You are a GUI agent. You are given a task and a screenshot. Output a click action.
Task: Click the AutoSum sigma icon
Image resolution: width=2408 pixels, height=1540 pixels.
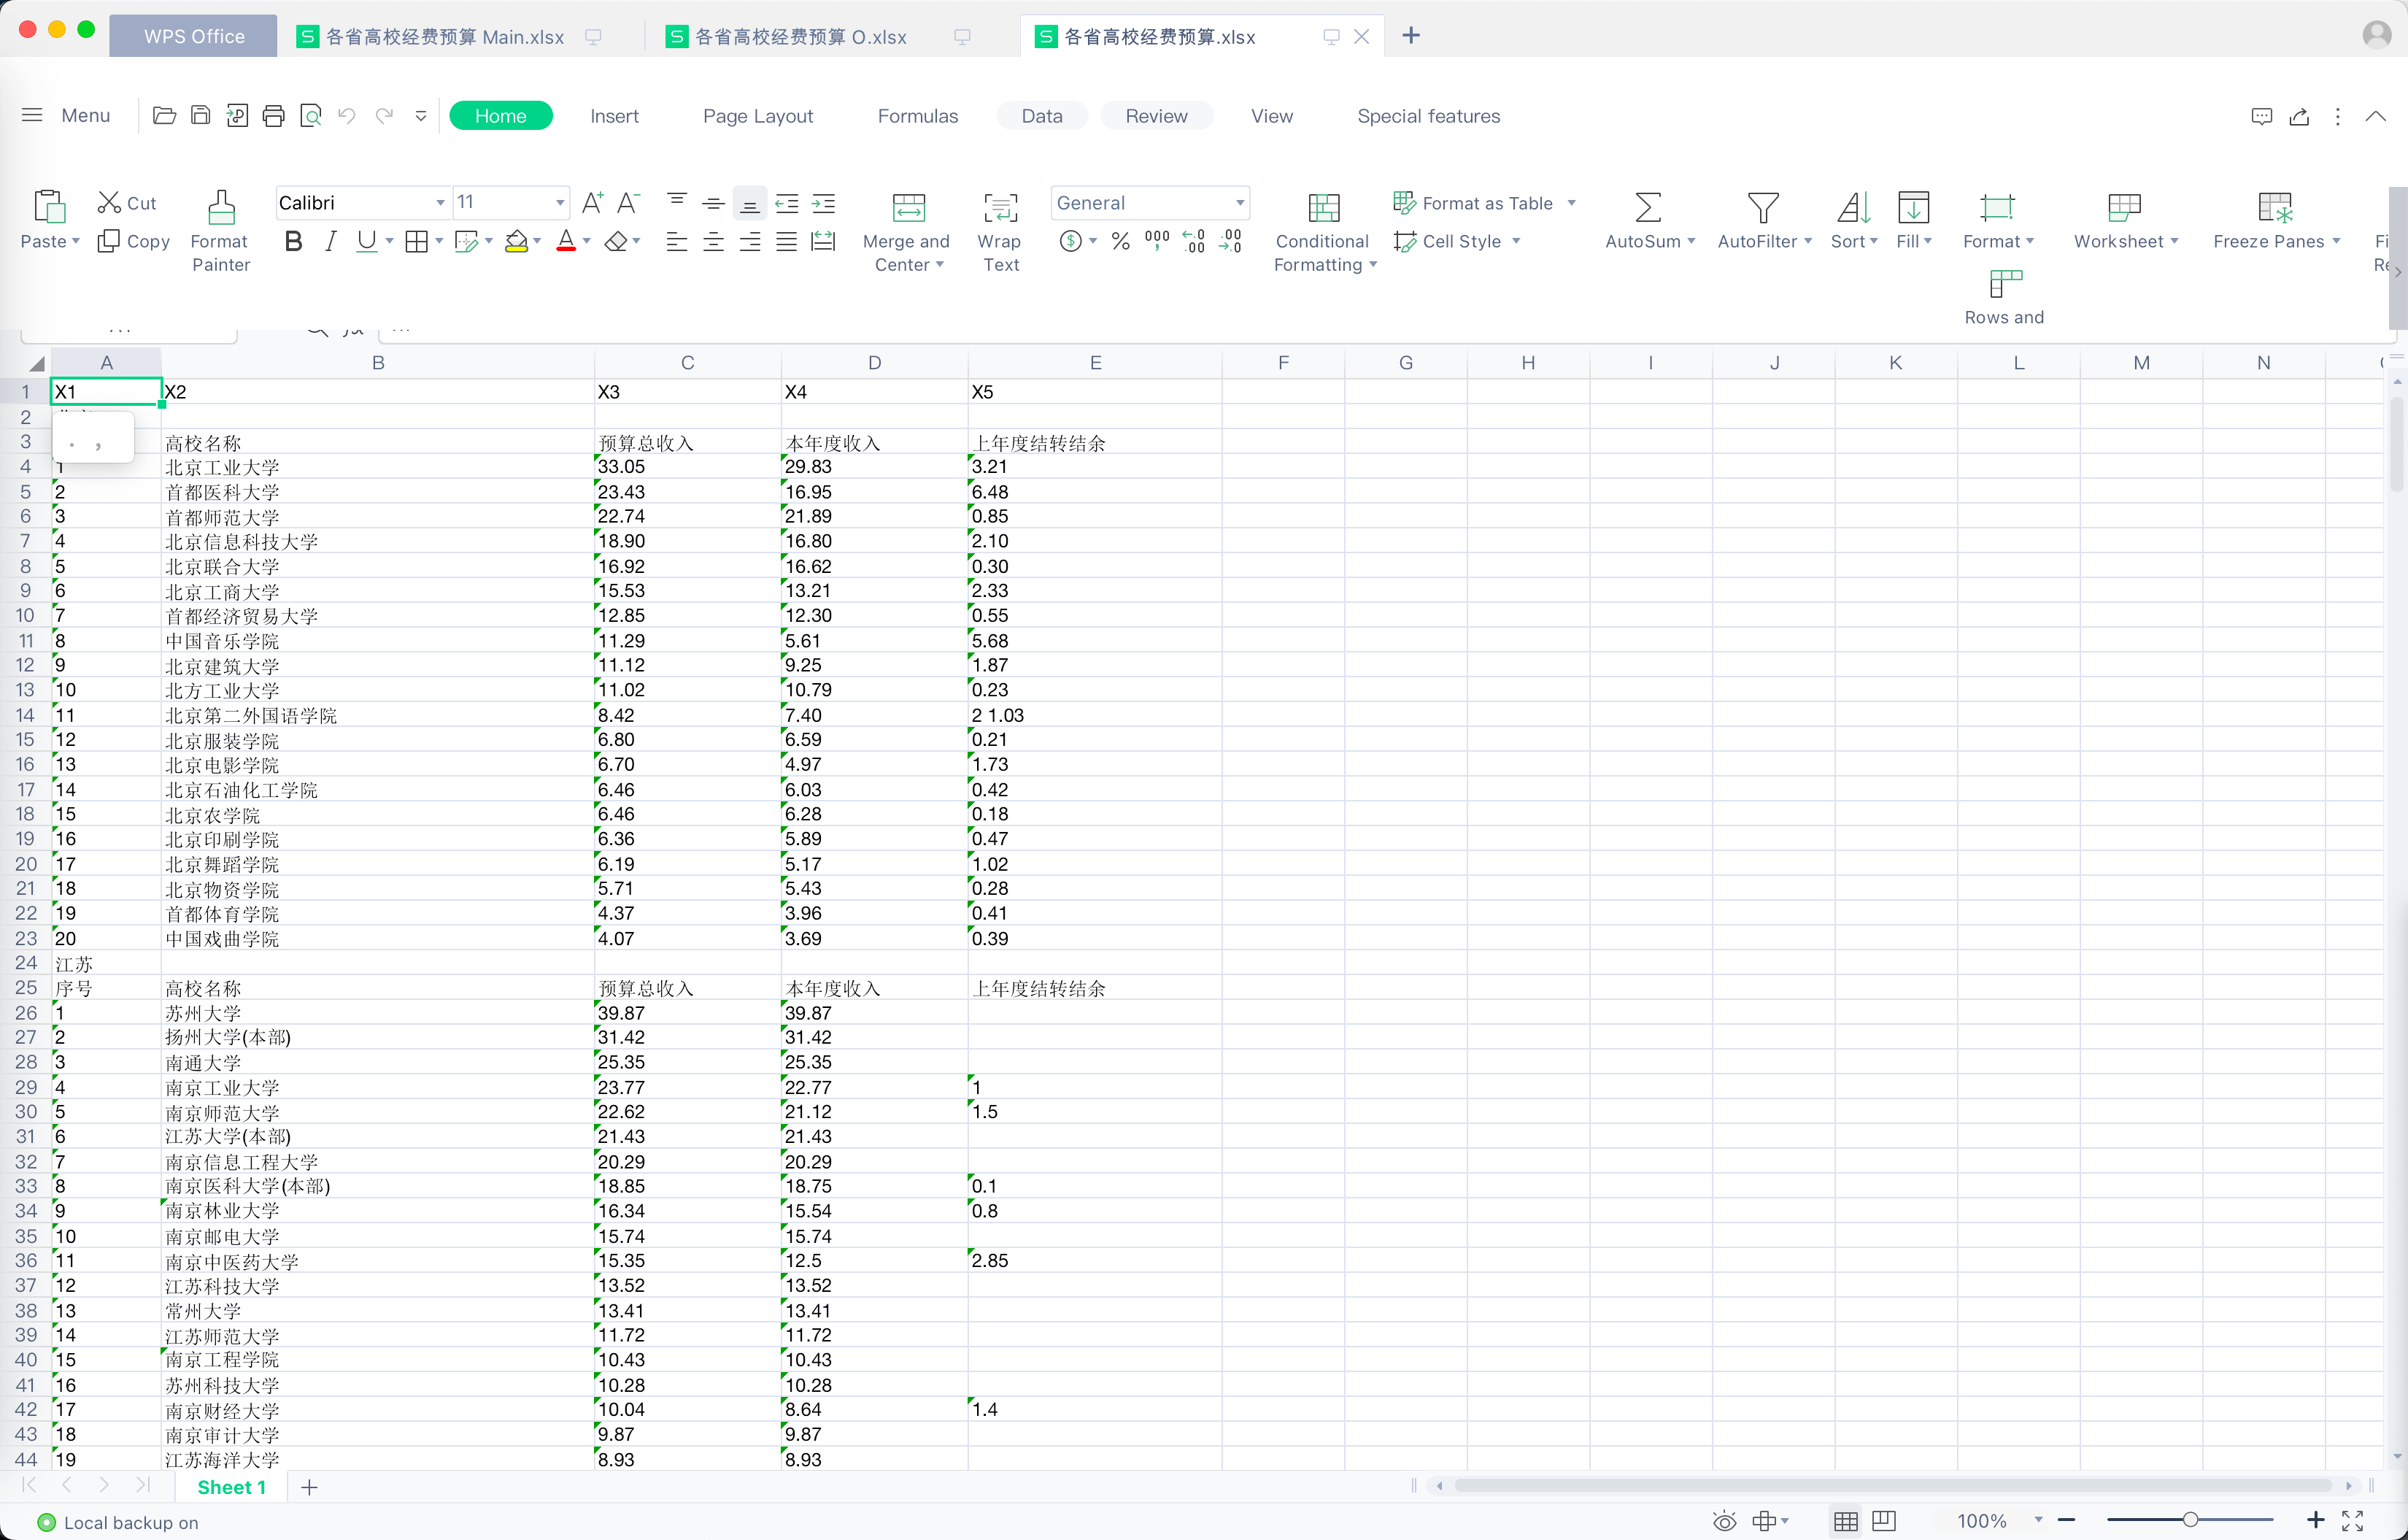coord(1648,207)
